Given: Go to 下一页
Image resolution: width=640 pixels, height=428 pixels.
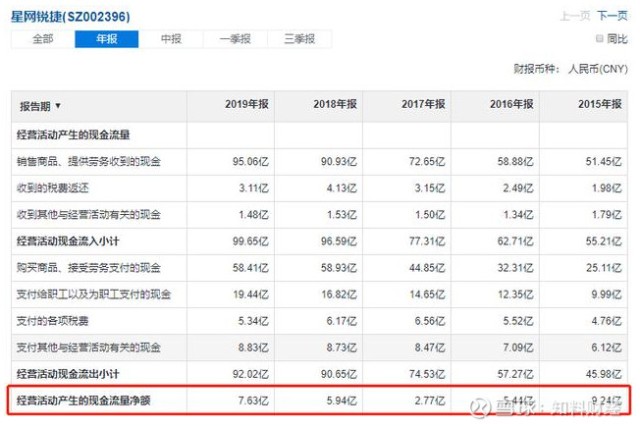Looking at the screenshot, I should (x=611, y=16).
